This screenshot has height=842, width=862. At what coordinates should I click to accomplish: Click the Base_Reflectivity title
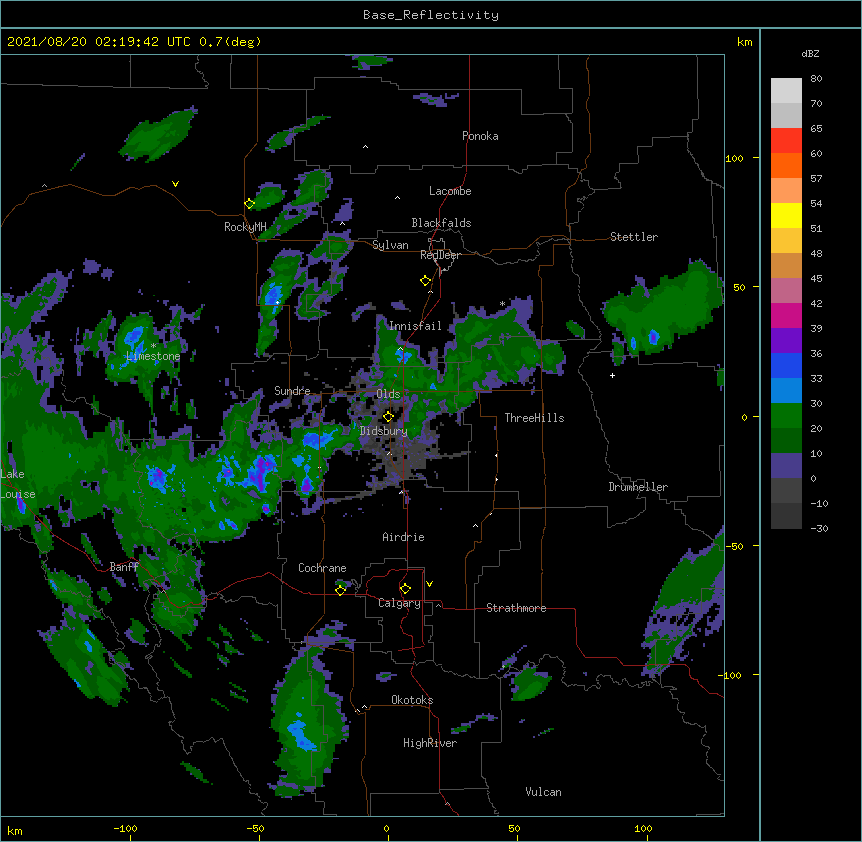pyautogui.click(x=431, y=15)
